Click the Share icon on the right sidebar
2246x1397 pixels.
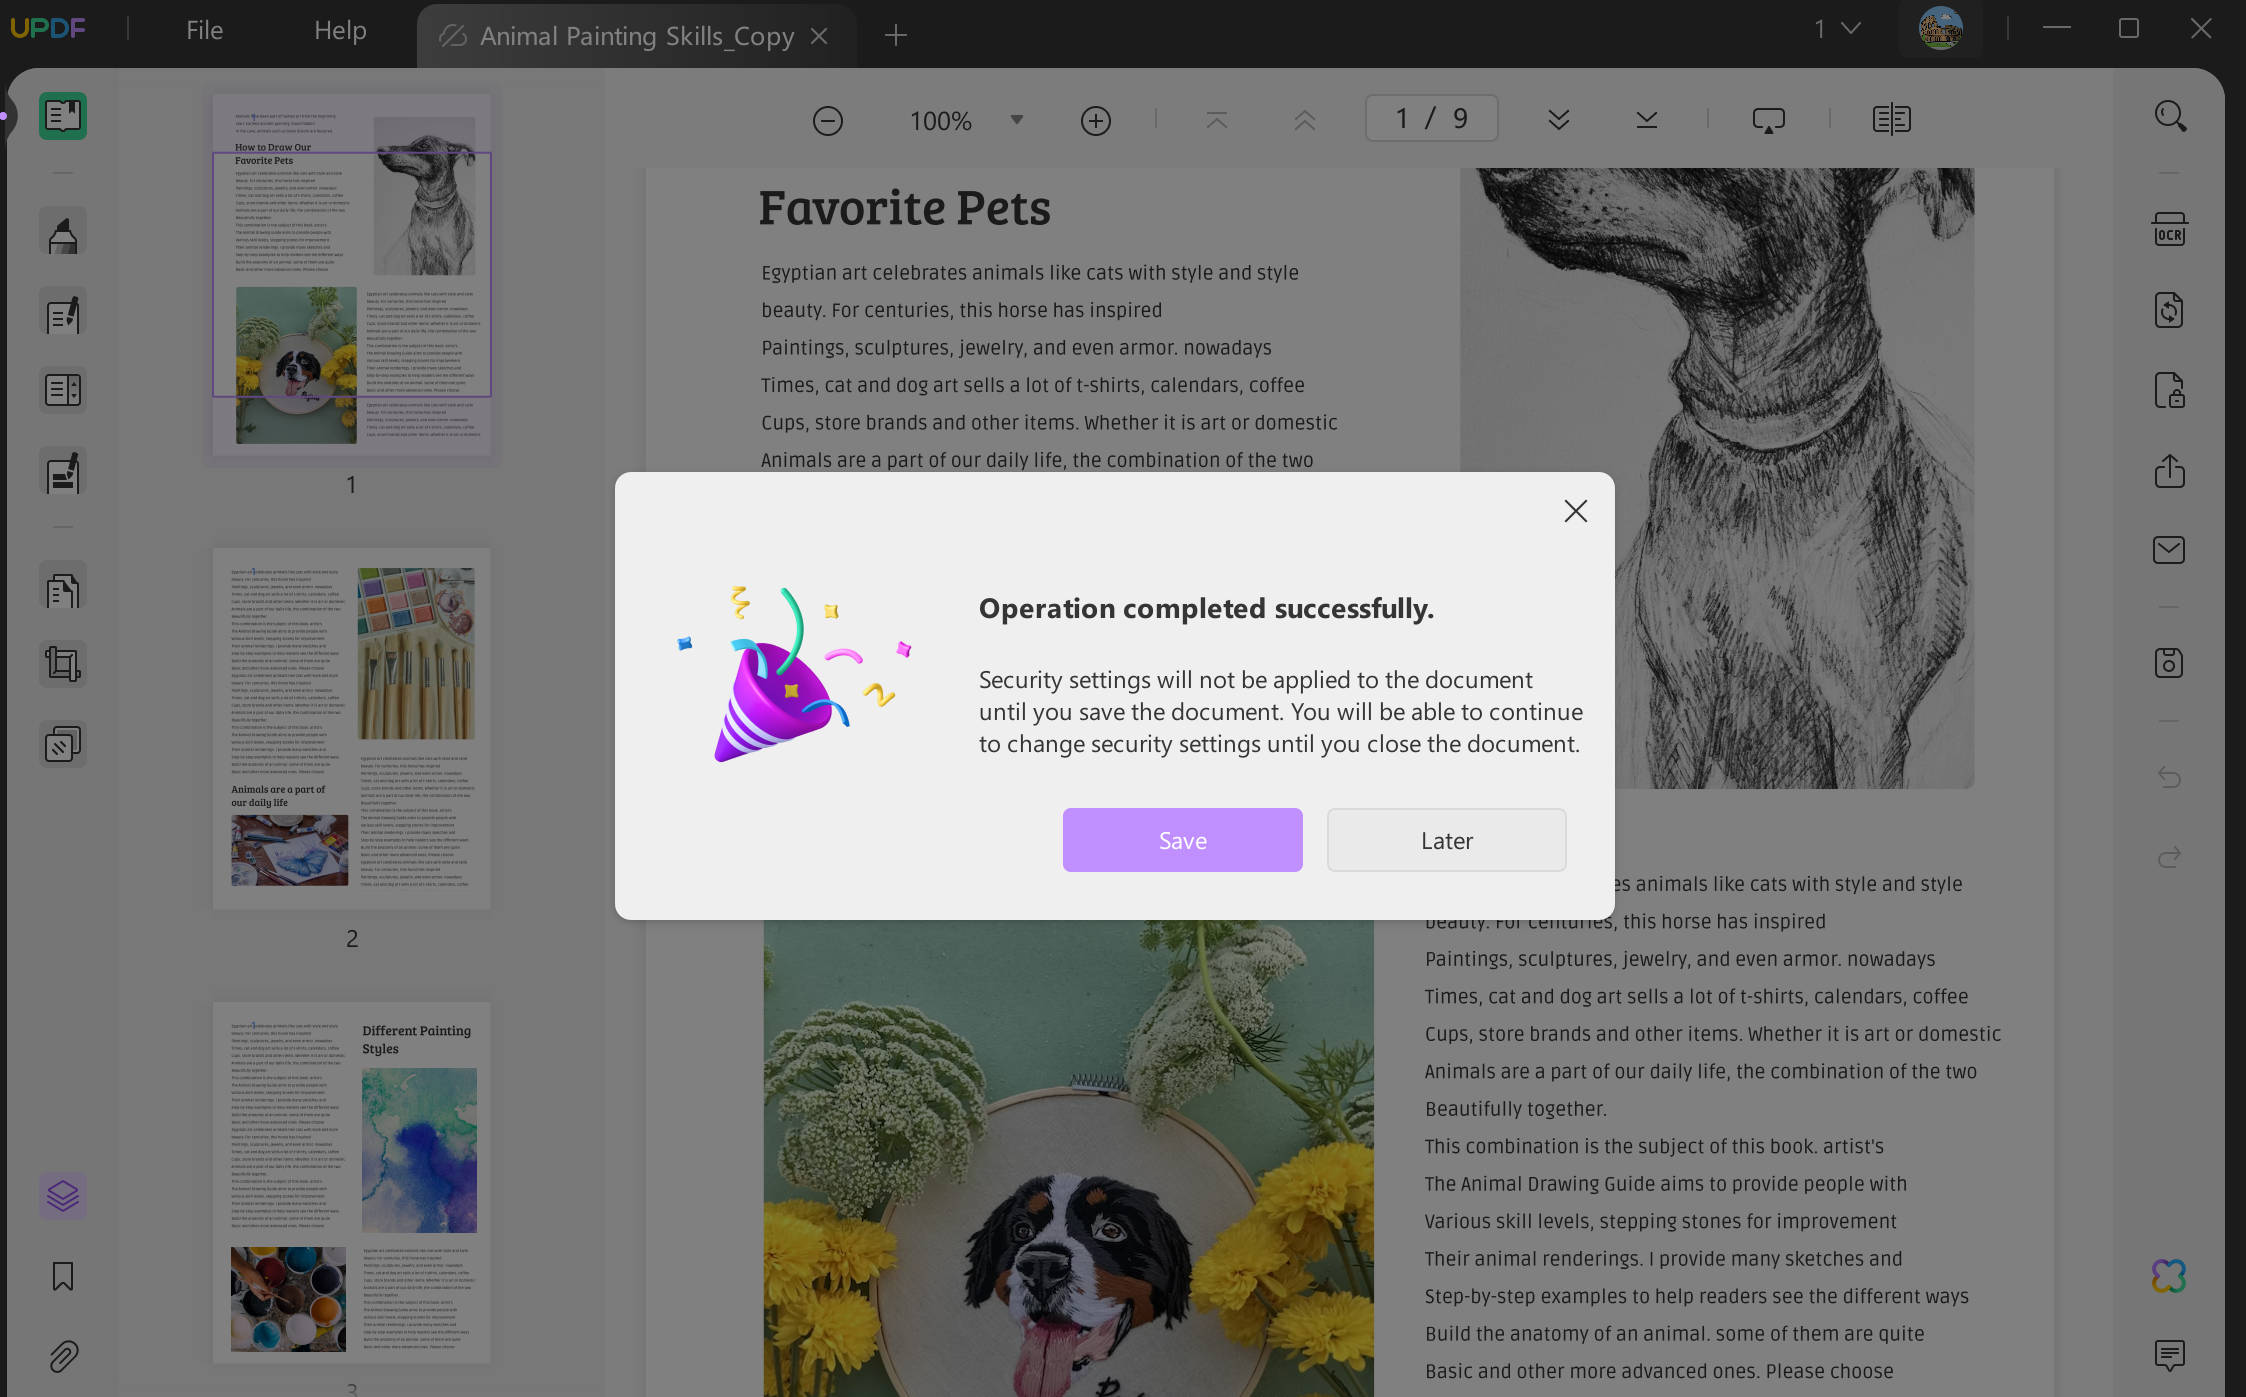[x=2169, y=472]
